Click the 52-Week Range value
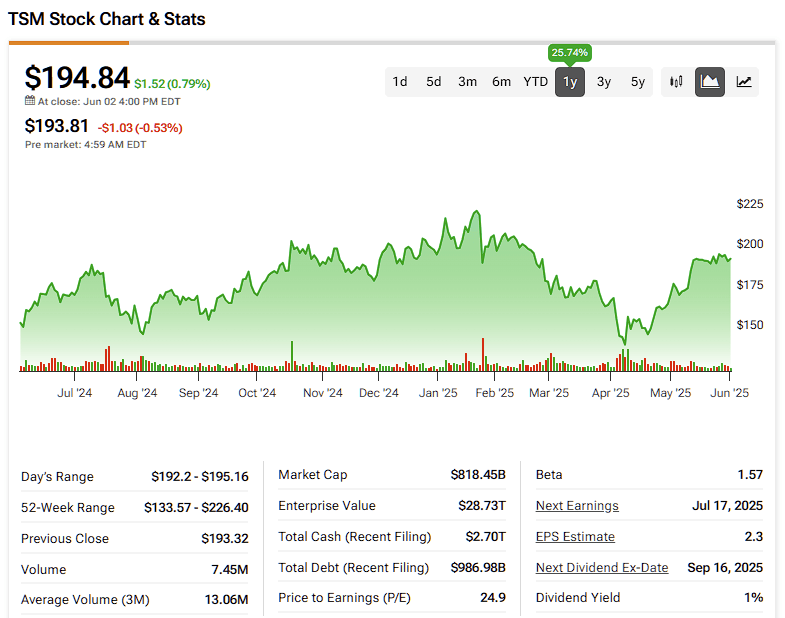785x618 pixels. (x=196, y=508)
